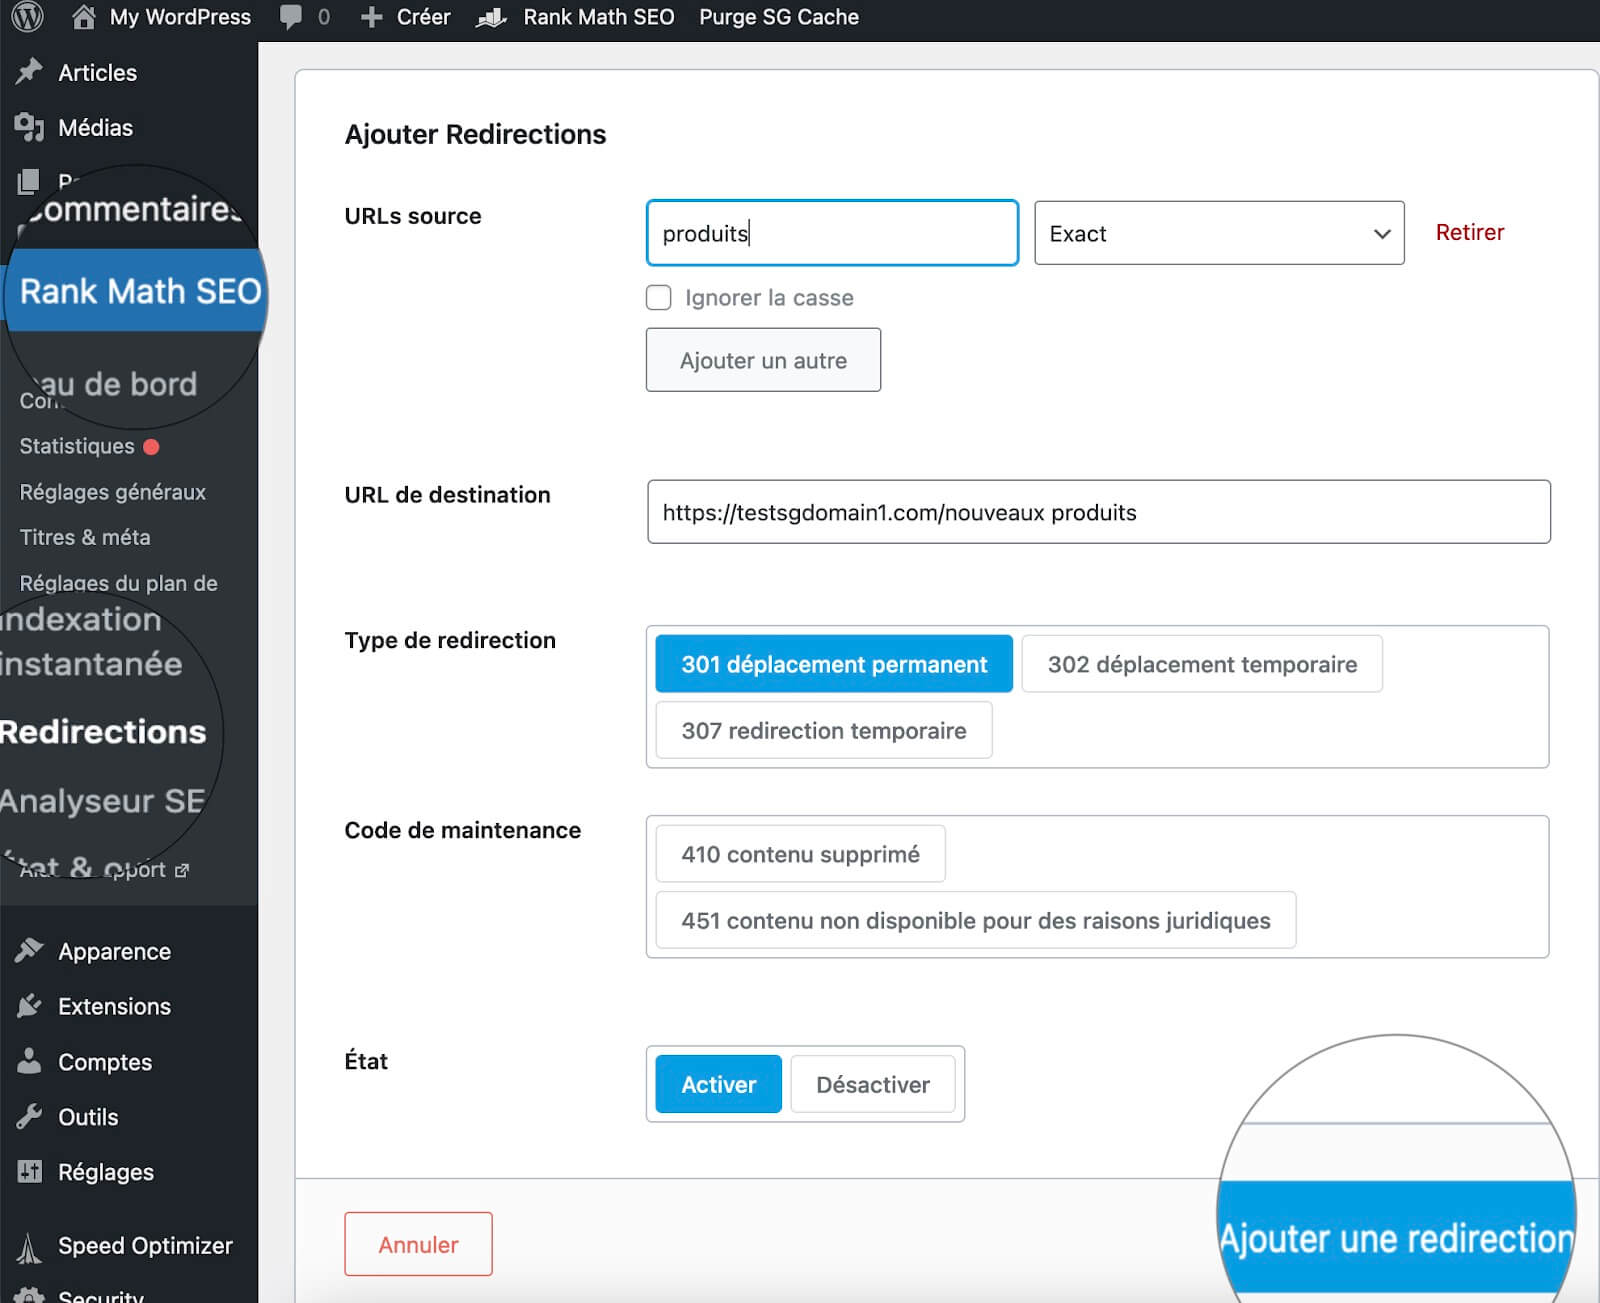Set État to Désactiver

[873, 1084]
